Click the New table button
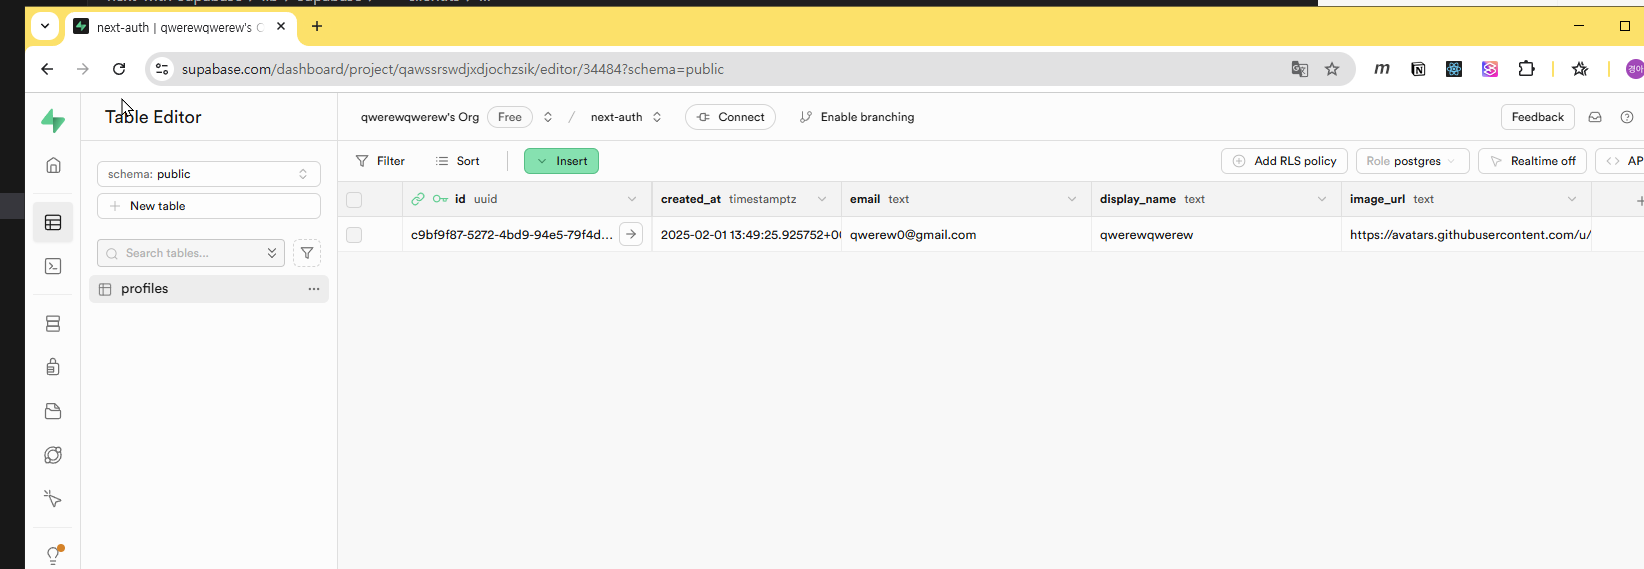 pyautogui.click(x=208, y=206)
